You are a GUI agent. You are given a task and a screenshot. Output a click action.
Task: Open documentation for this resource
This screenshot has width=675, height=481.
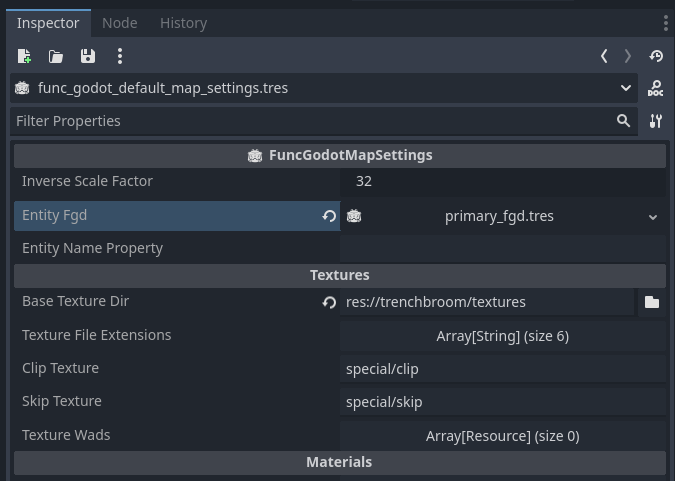pos(656,88)
